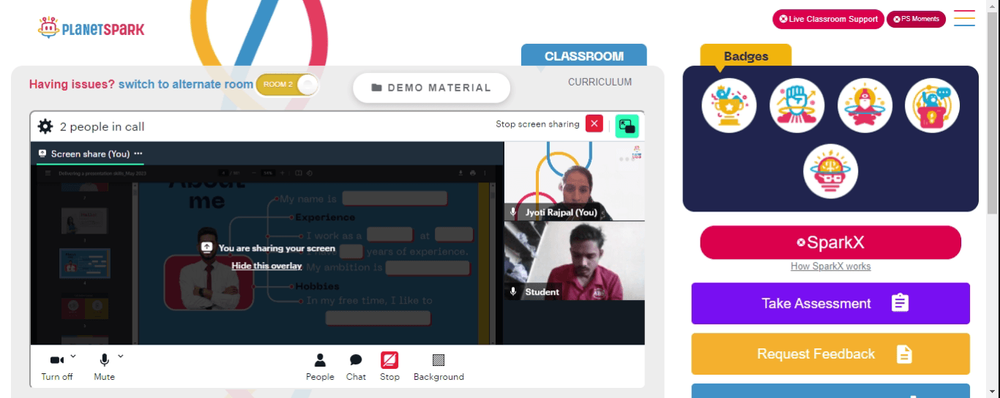Open call settings gear icon
Screen dimensions: 1000x398
[x=45, y=126]
